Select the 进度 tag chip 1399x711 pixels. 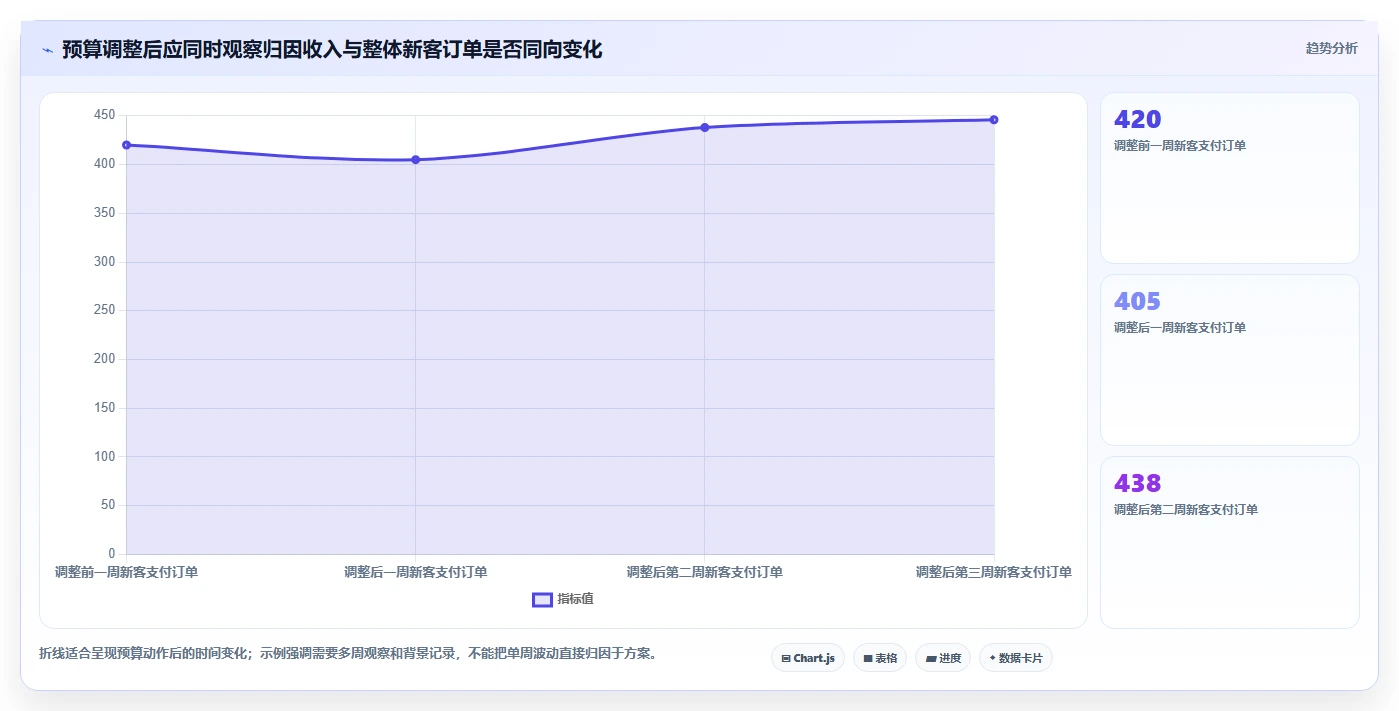(x=943, y=658)
